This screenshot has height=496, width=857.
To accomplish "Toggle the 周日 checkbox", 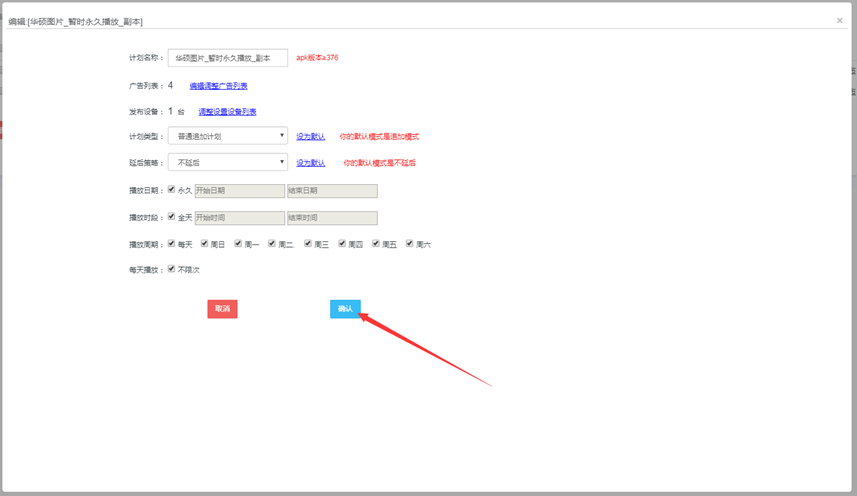I will (205, 243).
